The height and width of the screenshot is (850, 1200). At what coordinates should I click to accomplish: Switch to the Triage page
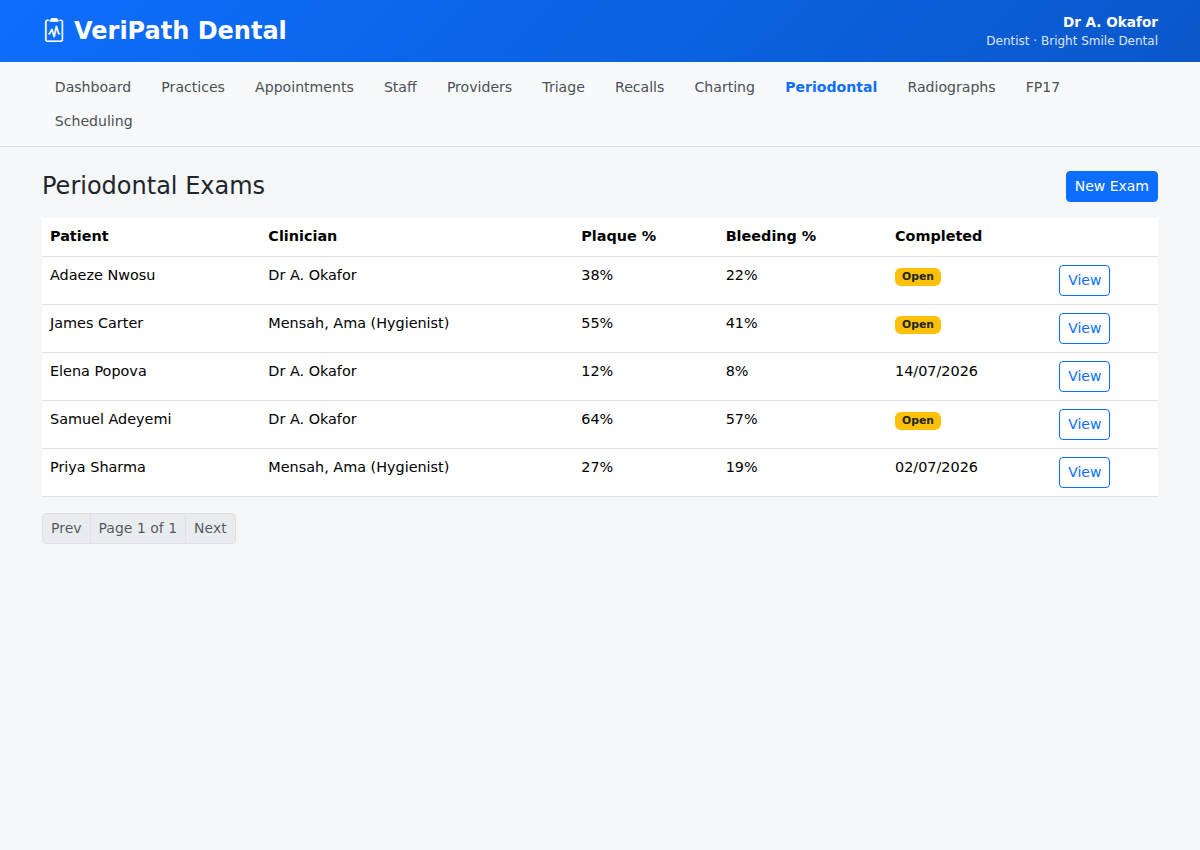pyautogui.click(x=563, y=87)
